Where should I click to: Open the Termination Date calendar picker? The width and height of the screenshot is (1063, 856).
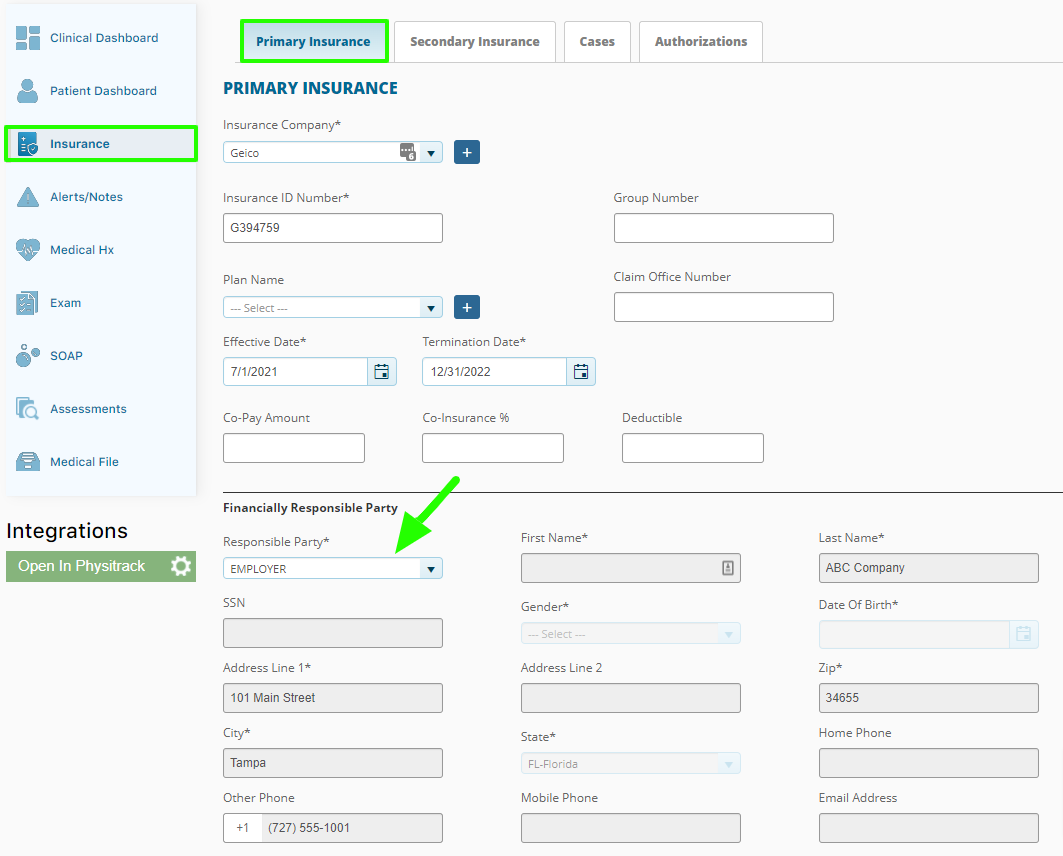tap(581, 371)
